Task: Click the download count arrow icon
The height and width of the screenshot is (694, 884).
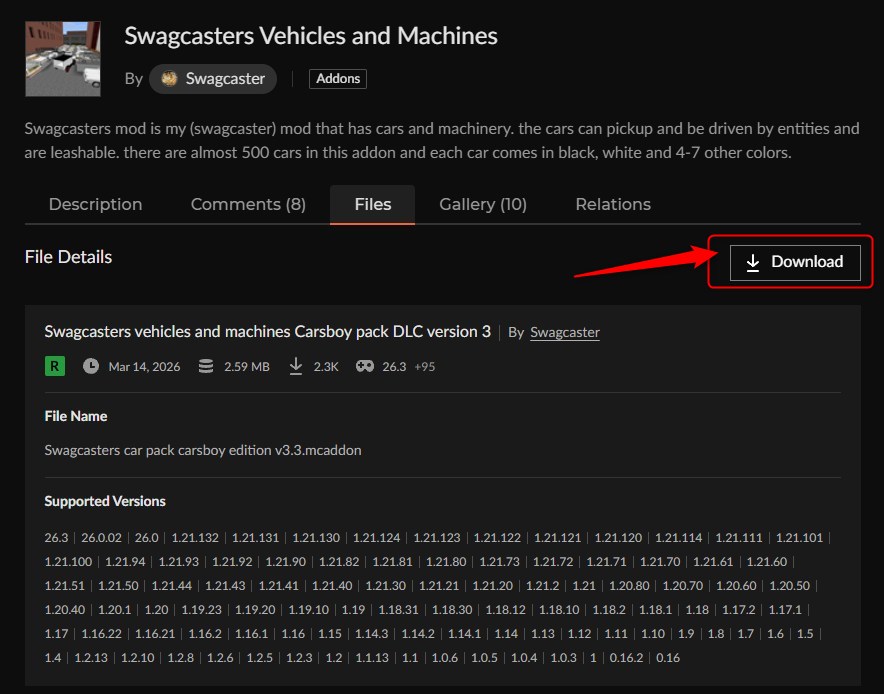Action: tap(296, 366)
